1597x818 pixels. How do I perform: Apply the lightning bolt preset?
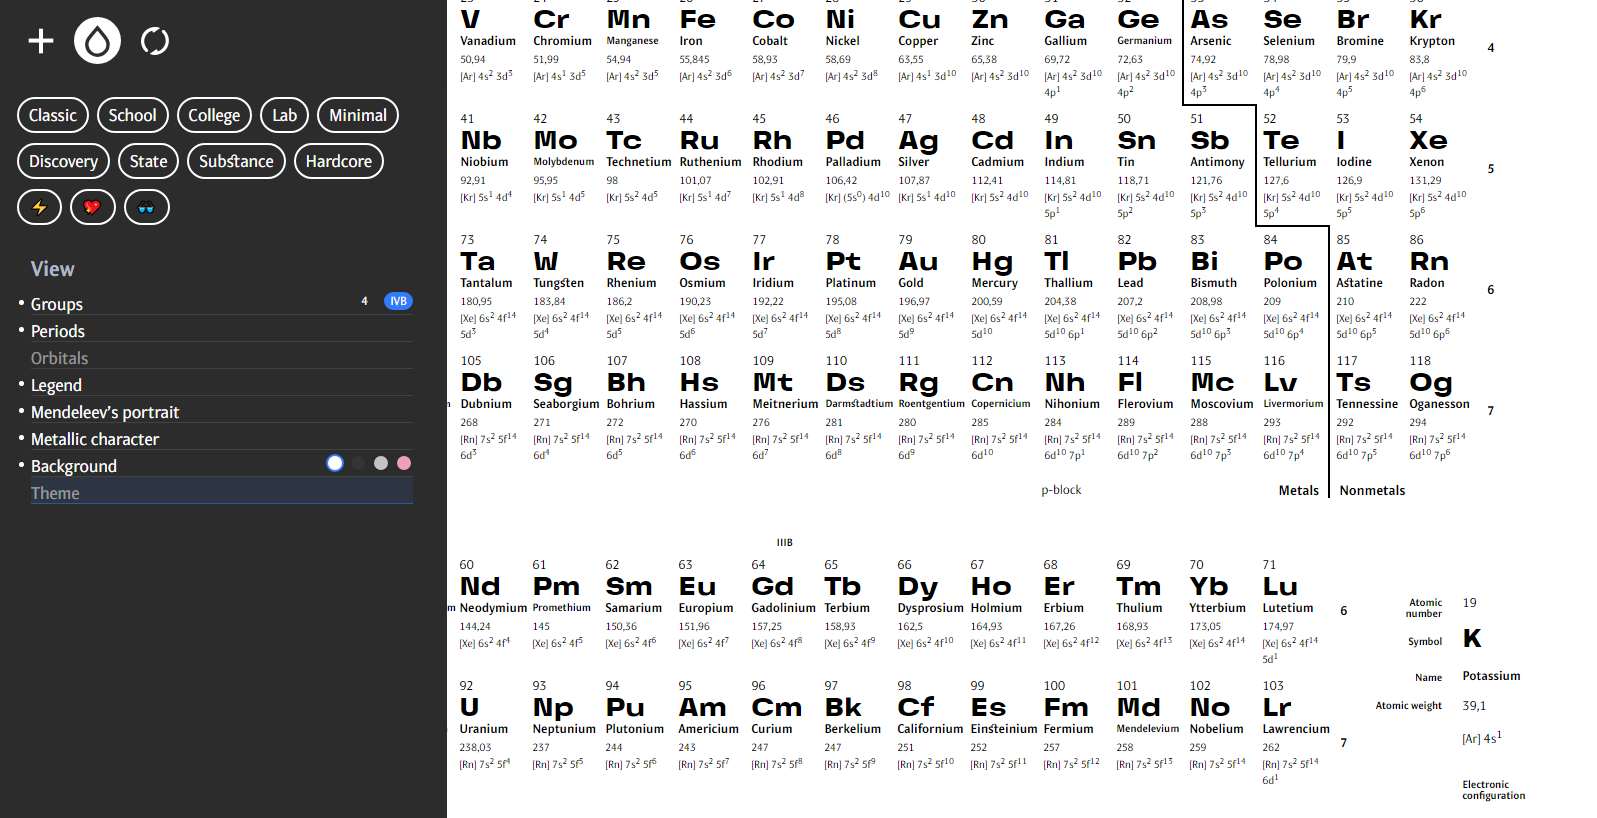(x=40, y=207)
